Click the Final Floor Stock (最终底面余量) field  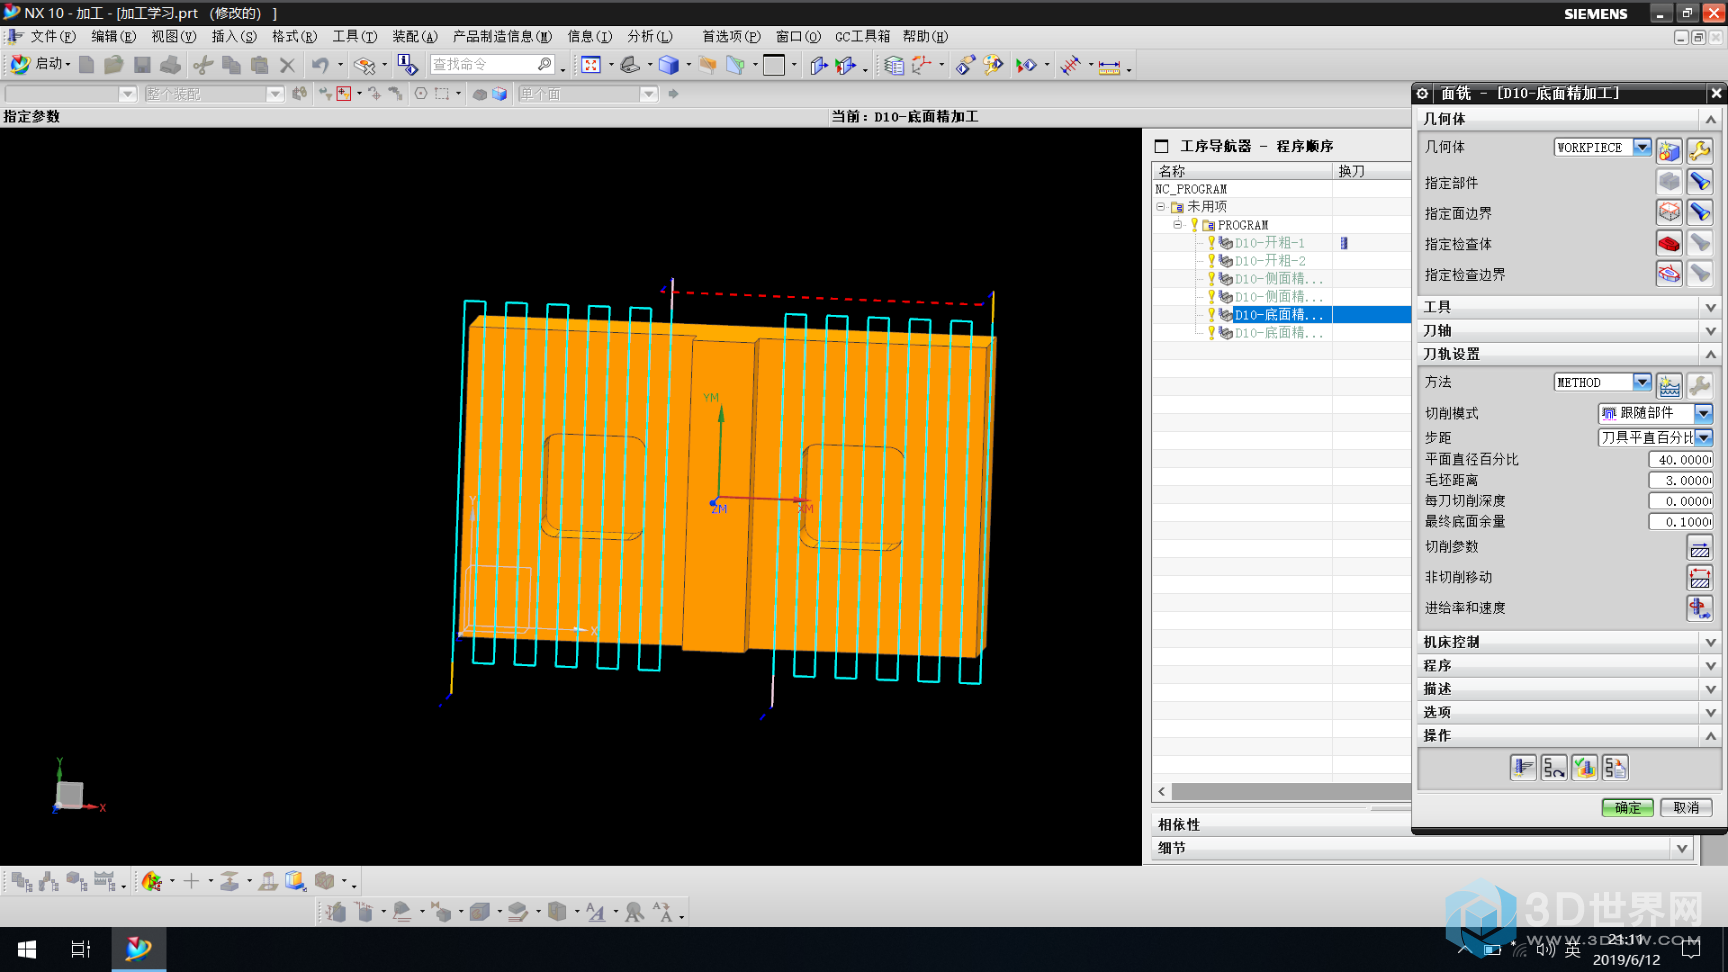pyautogui.click(x=1680, y=521)
